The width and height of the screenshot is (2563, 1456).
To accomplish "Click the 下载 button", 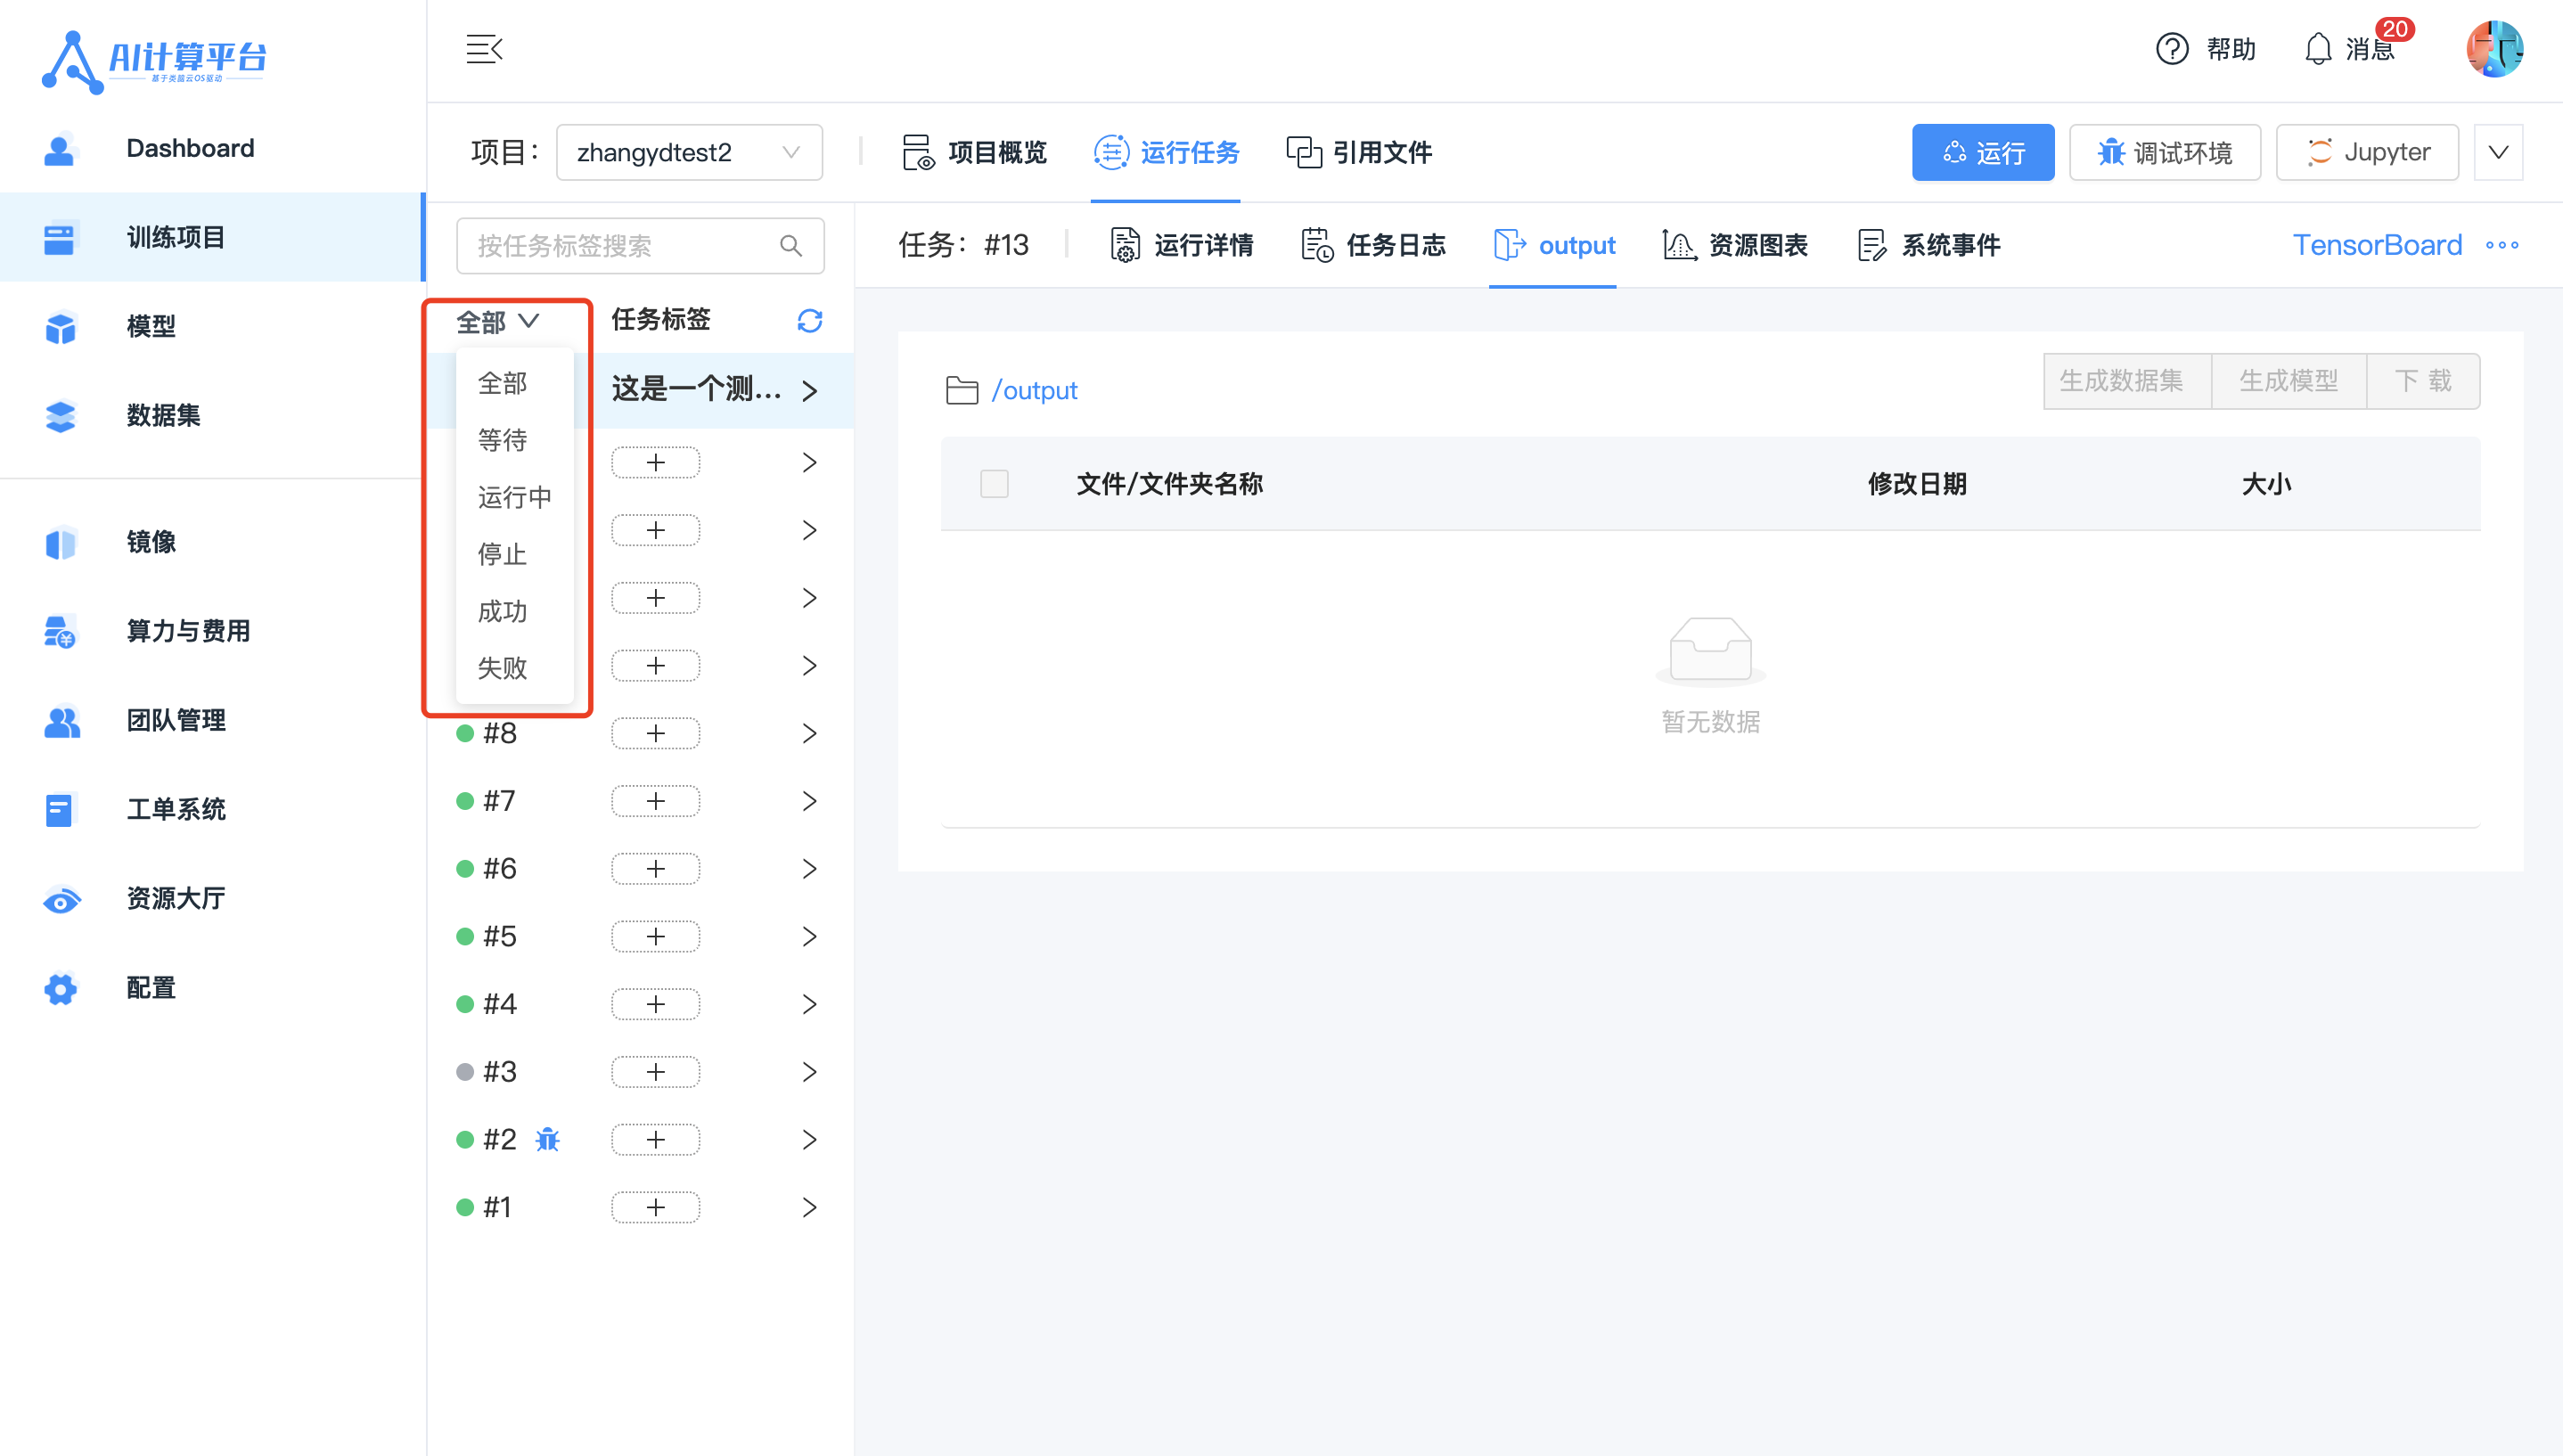I will click(2423, 381).
